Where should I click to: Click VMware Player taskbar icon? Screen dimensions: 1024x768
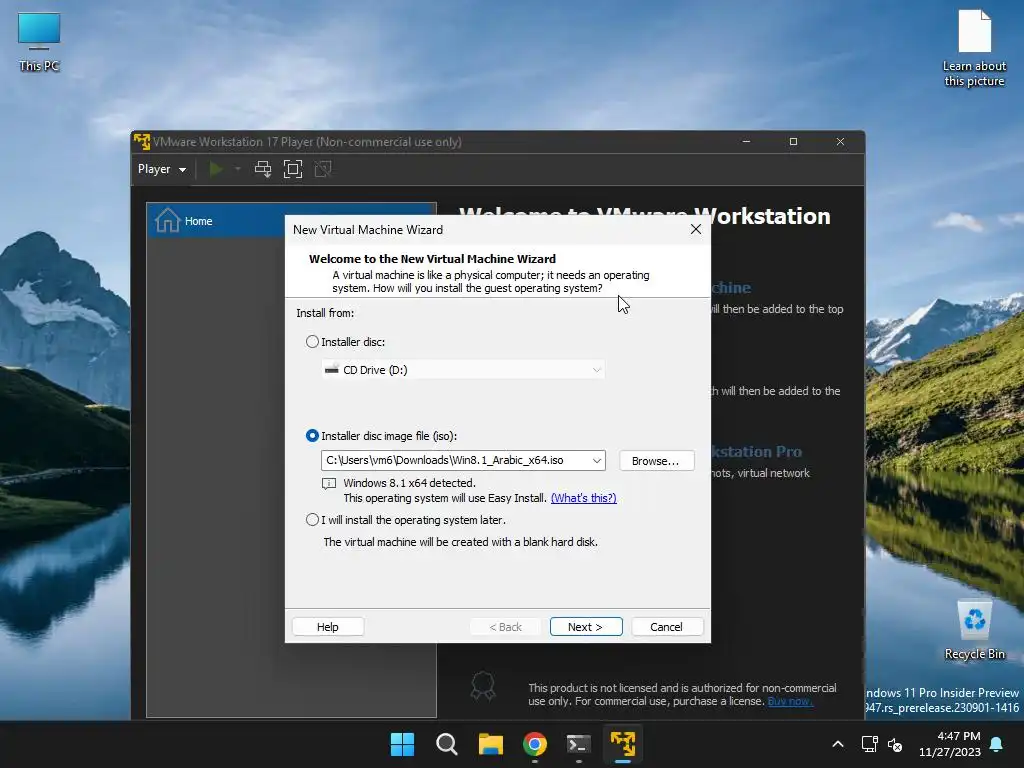(x=623, y=744)
